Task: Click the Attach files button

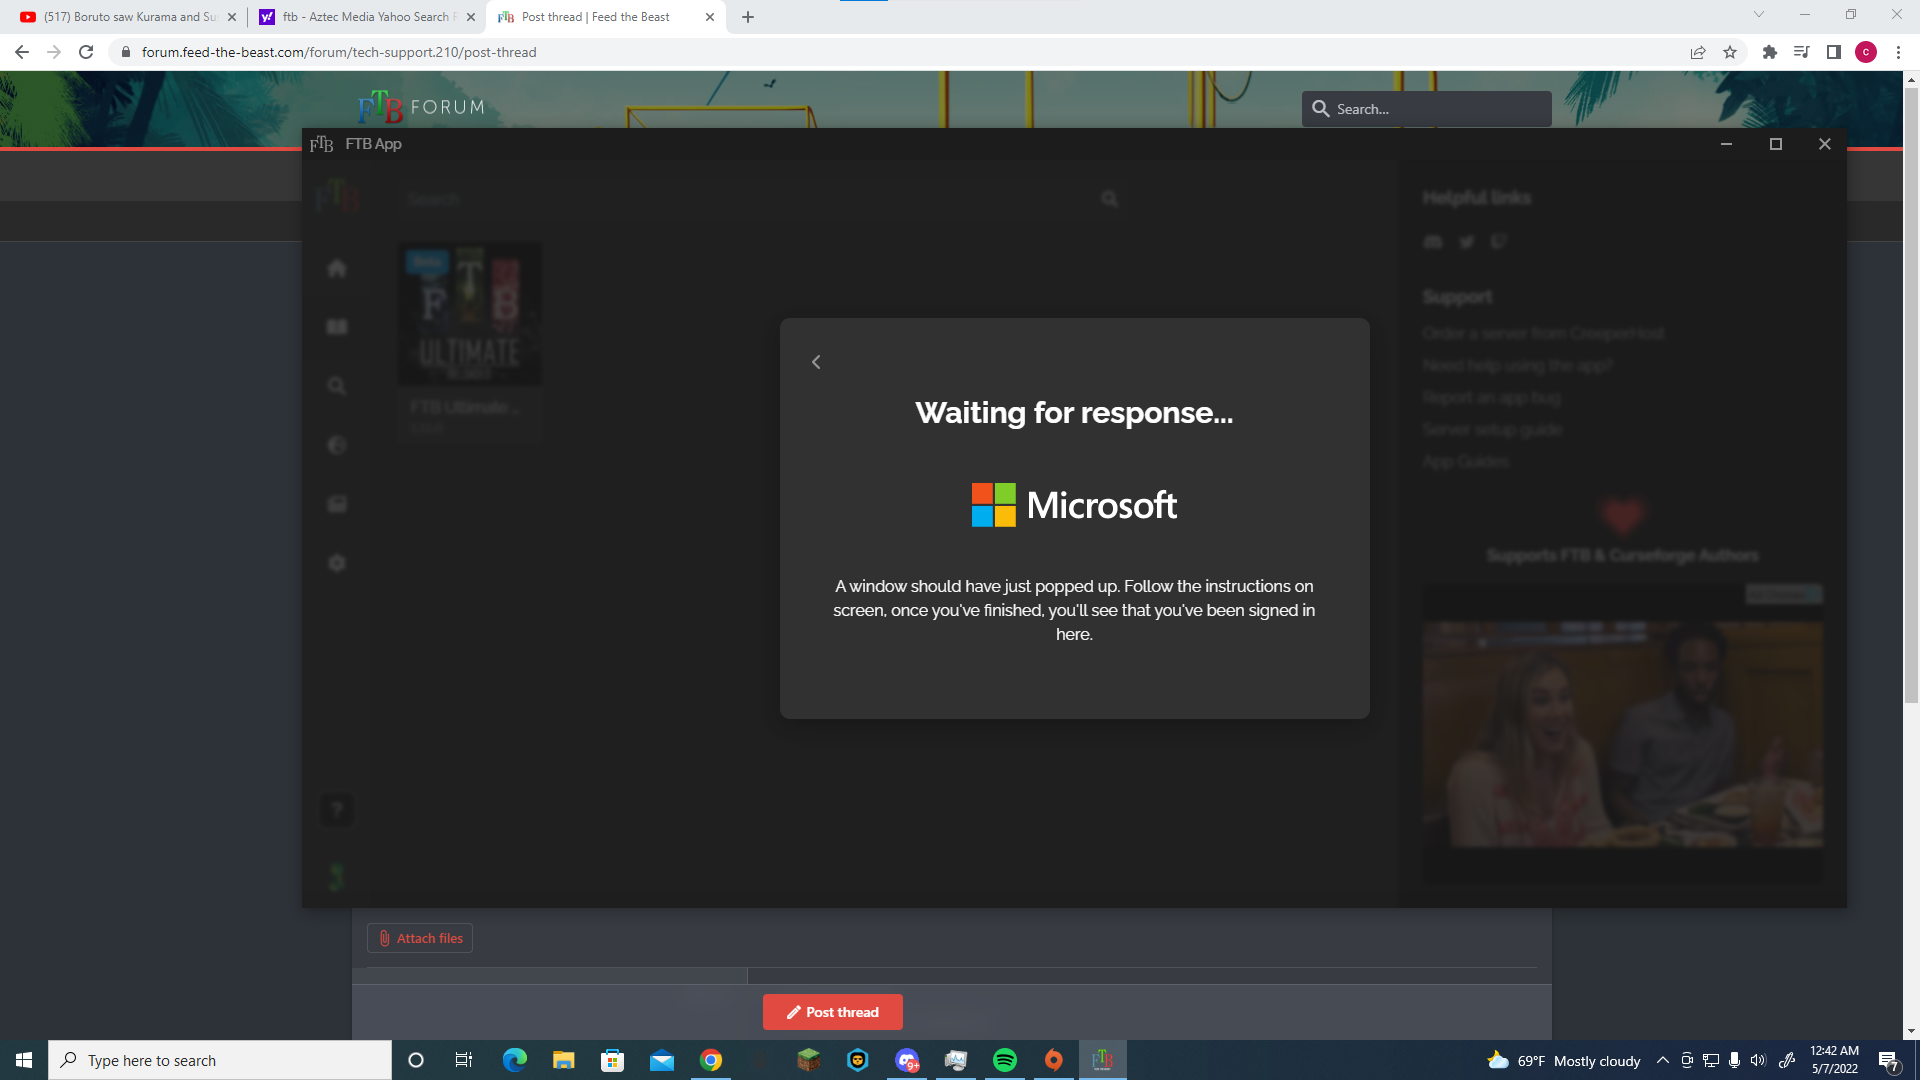Action: (420, 938)
